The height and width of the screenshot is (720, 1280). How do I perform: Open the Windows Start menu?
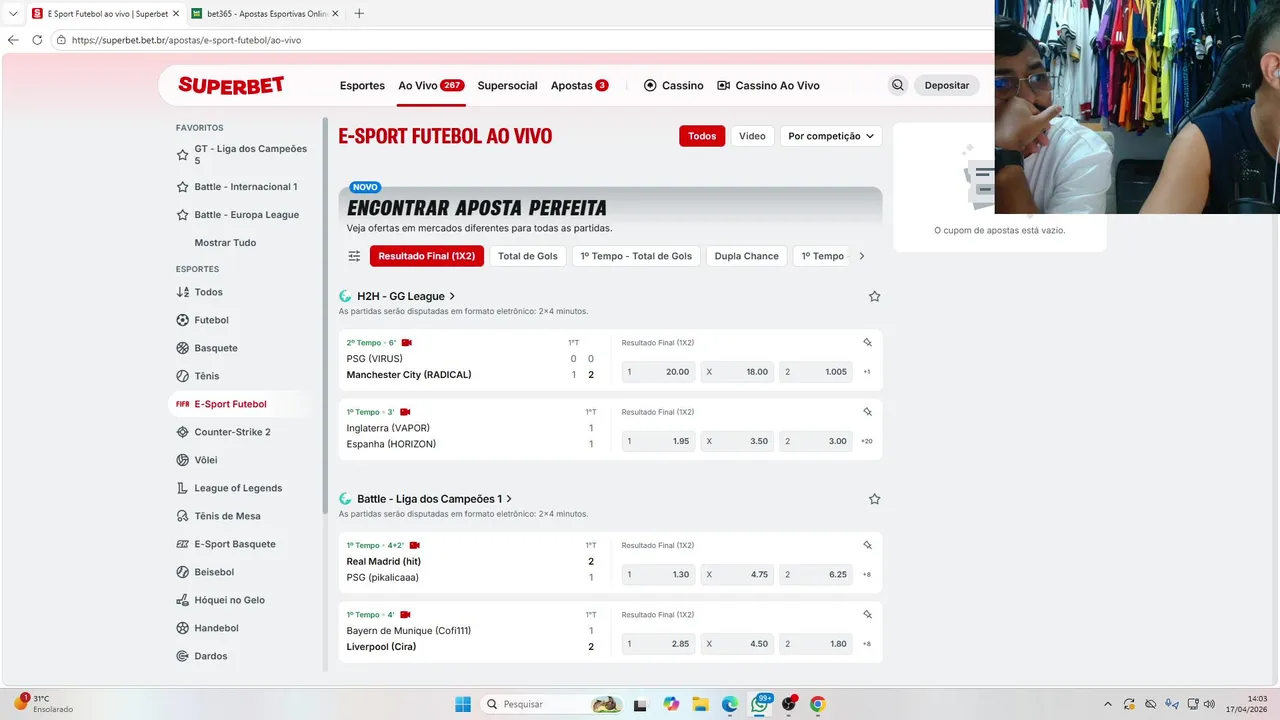[463, 704]
